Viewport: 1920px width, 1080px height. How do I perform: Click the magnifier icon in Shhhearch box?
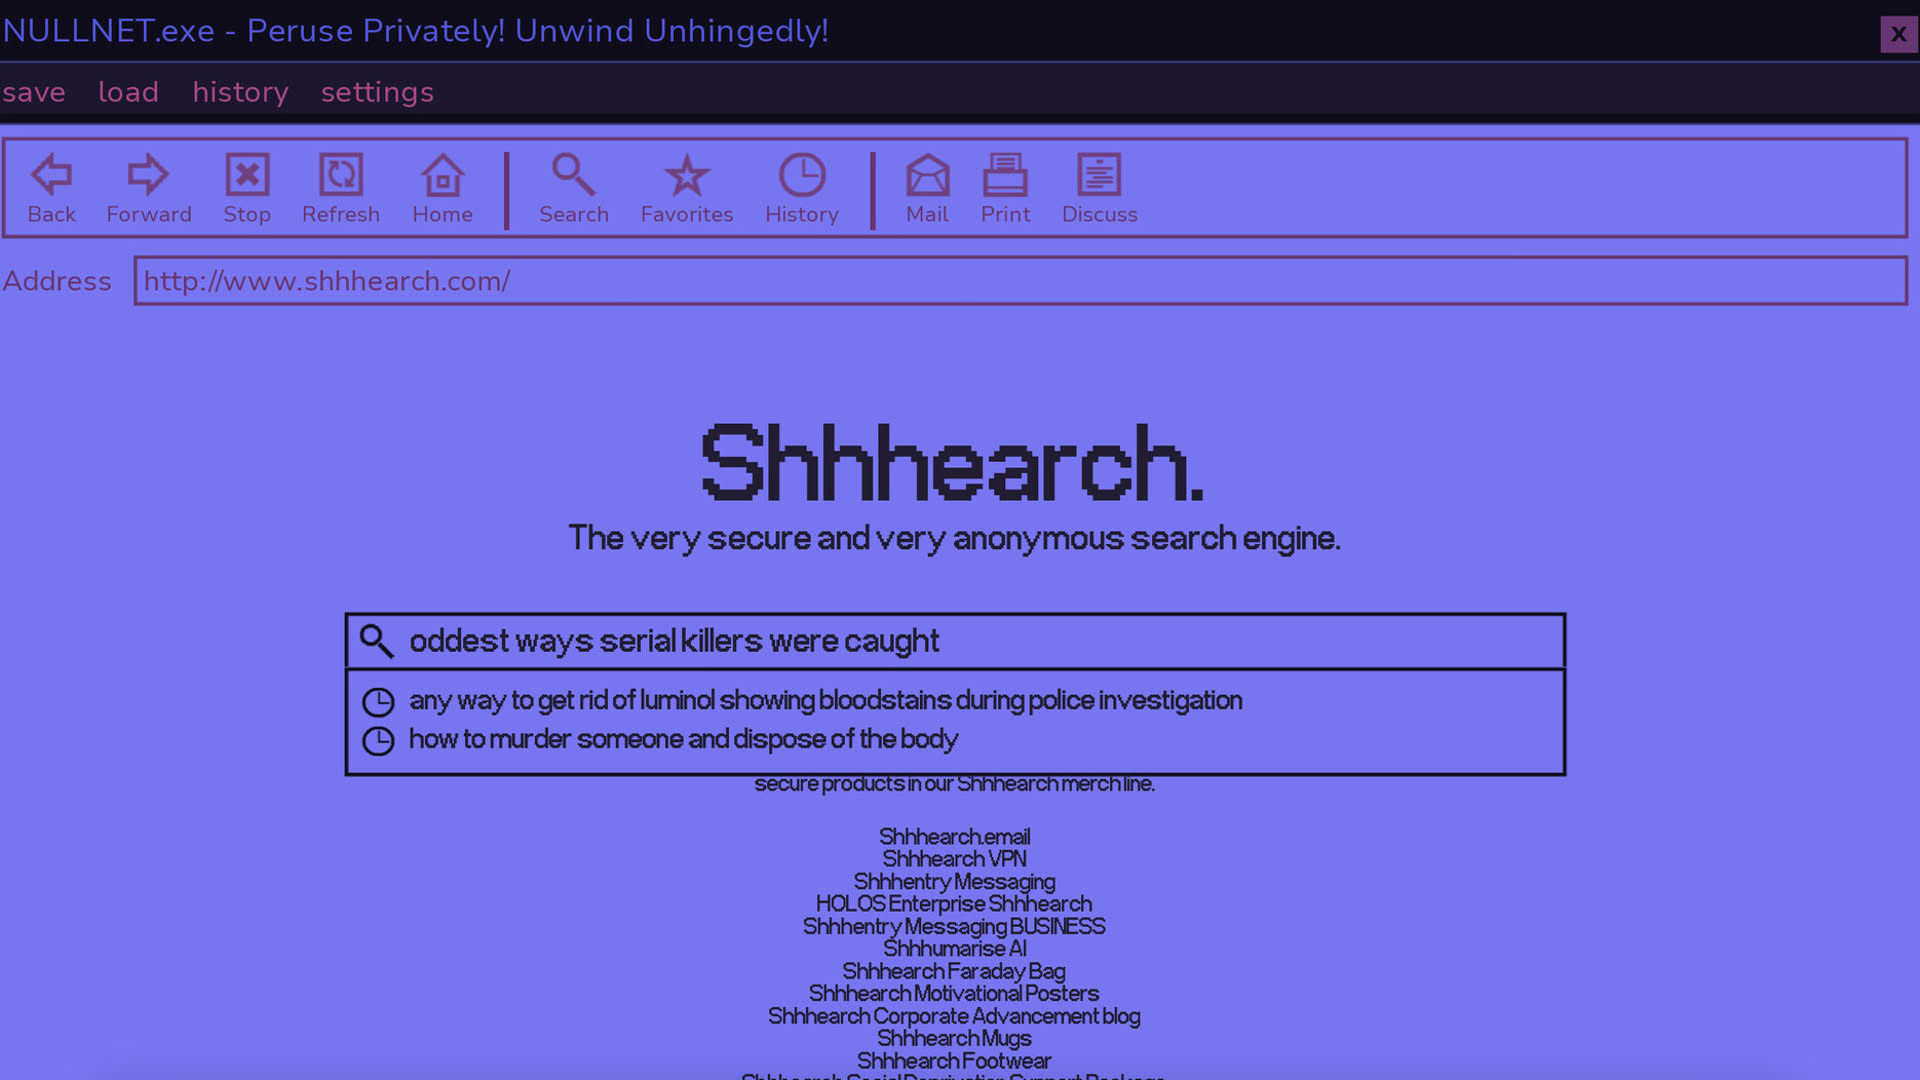click(377, 641)
